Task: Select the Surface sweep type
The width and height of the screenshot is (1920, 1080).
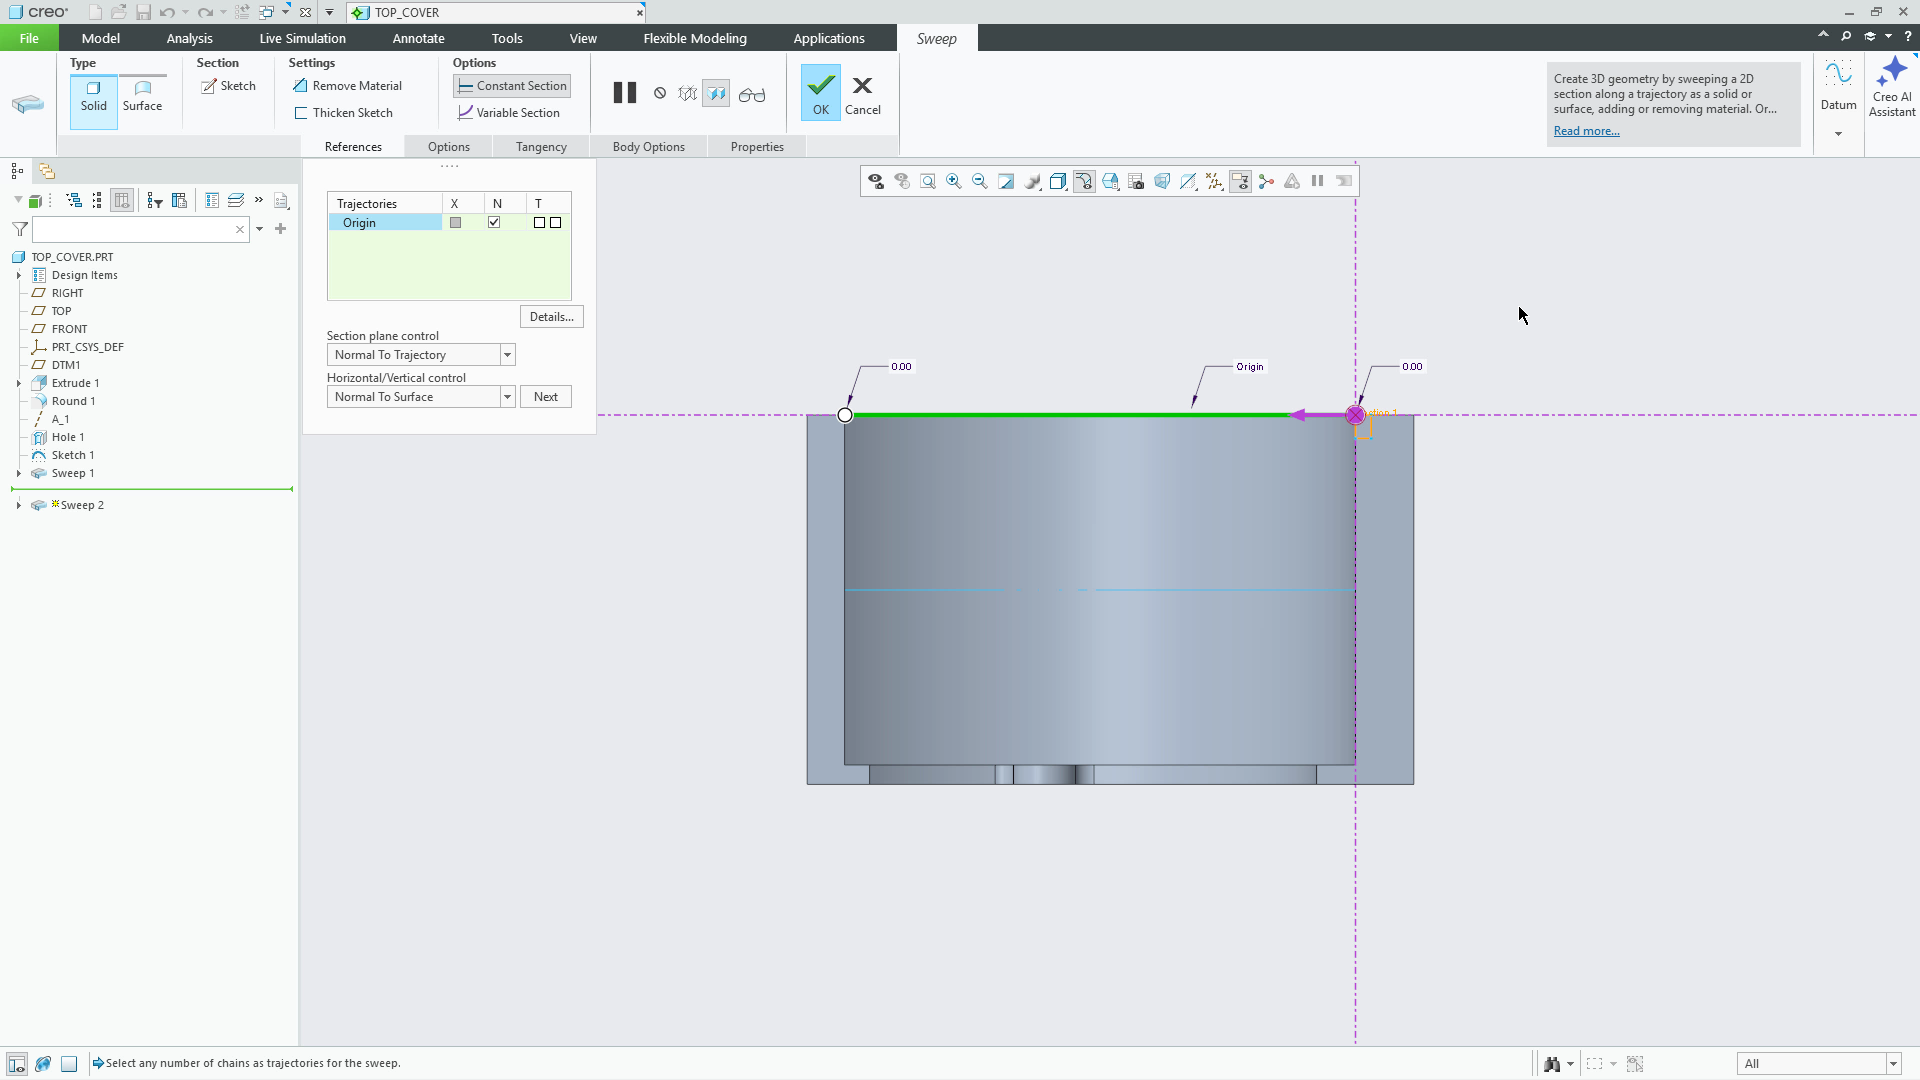Action: [142, 97]
